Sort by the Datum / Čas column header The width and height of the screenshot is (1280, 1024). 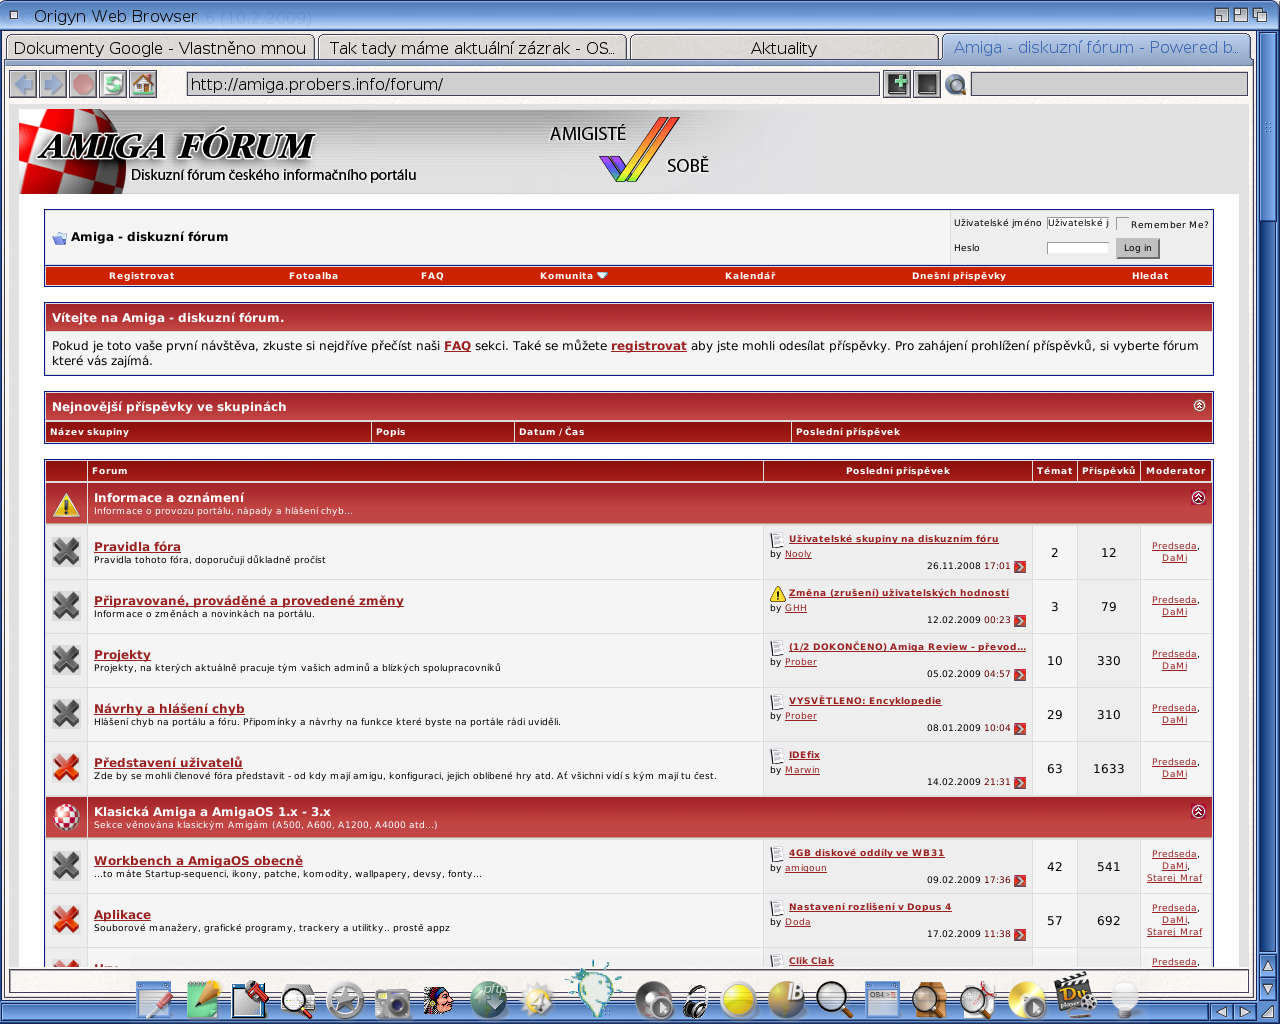click(552, 432)
